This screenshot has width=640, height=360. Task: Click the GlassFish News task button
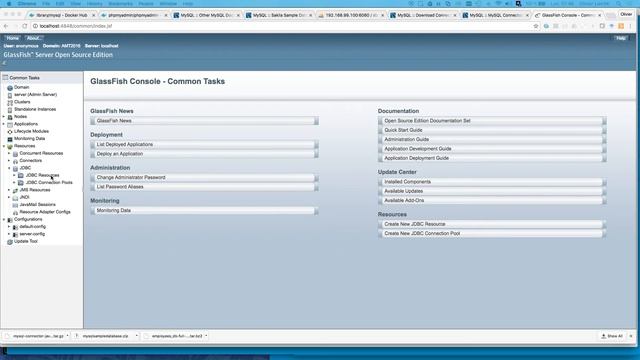pyautogui.click(x=204, y=121)
